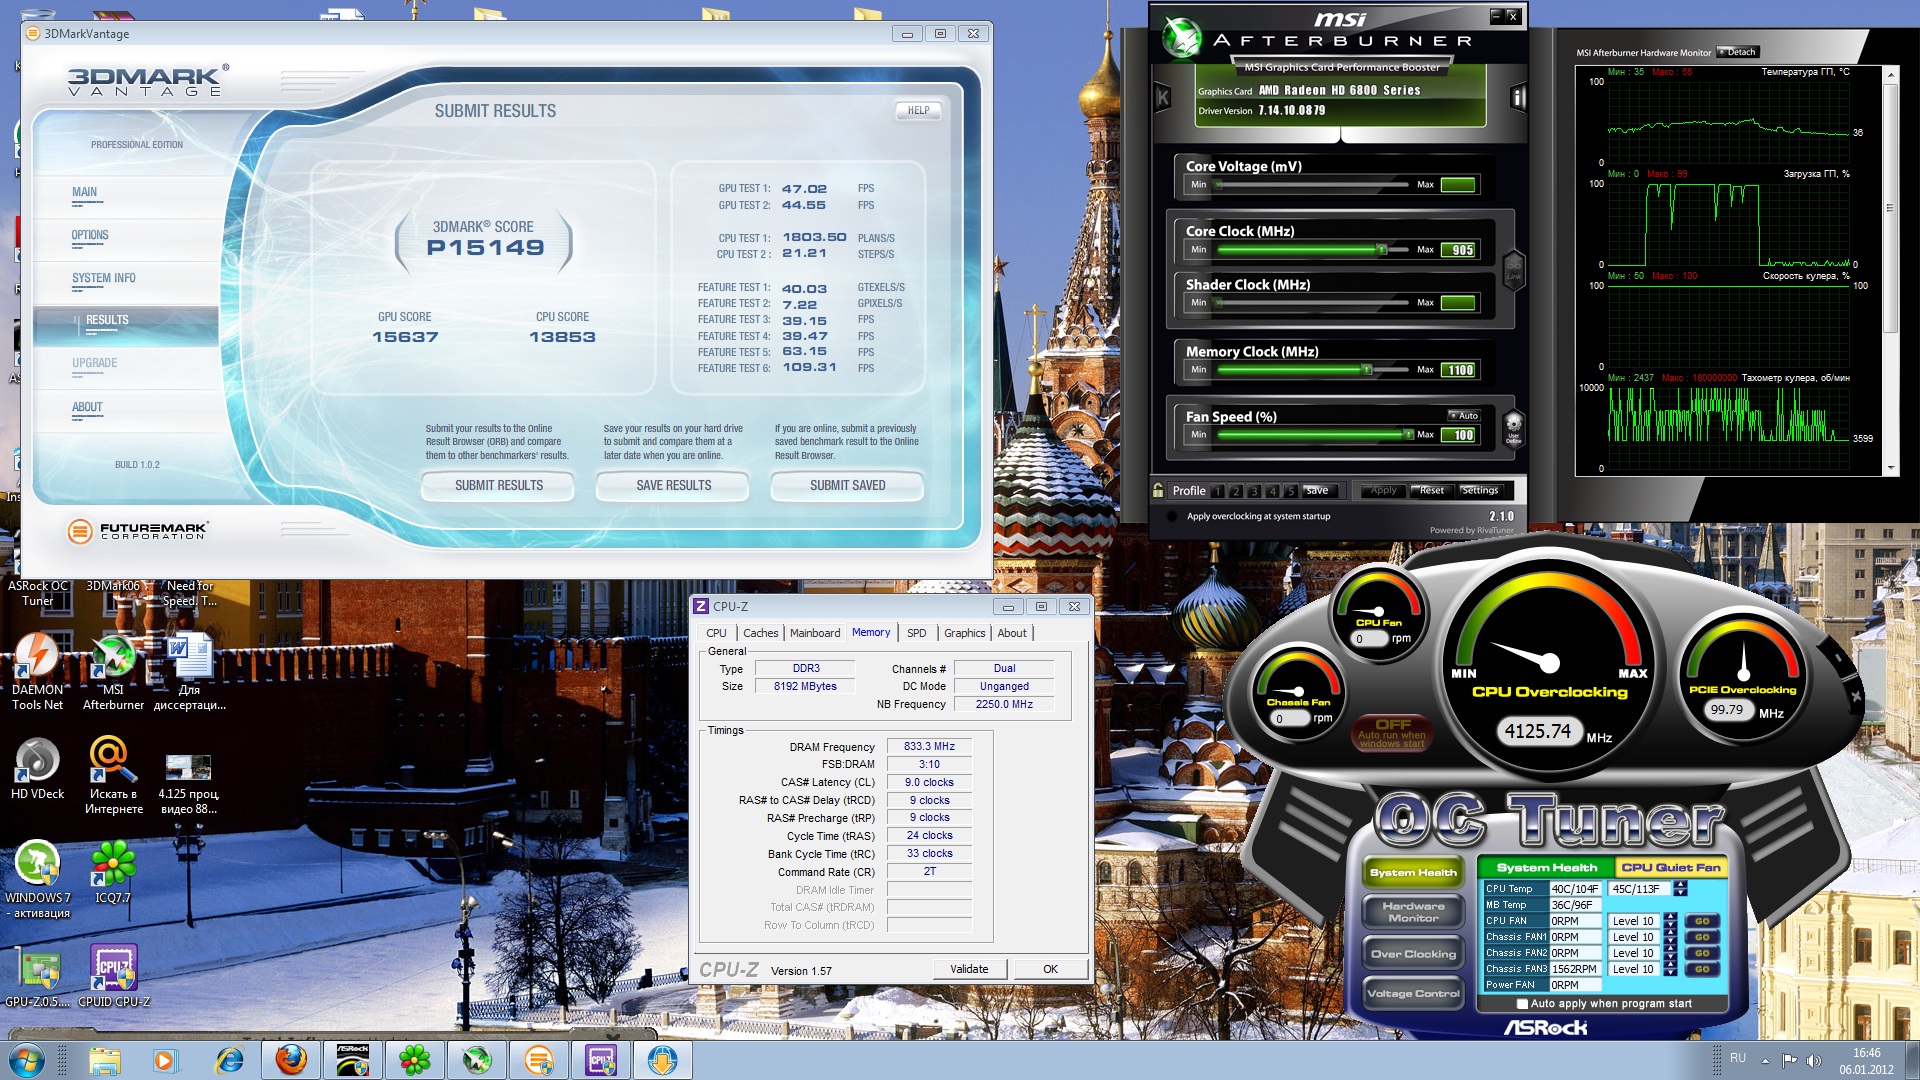Adjust Chassis FAN1 level stepper
This screenshot has height=1080, width=1920.
click(x=1669, y=937)
